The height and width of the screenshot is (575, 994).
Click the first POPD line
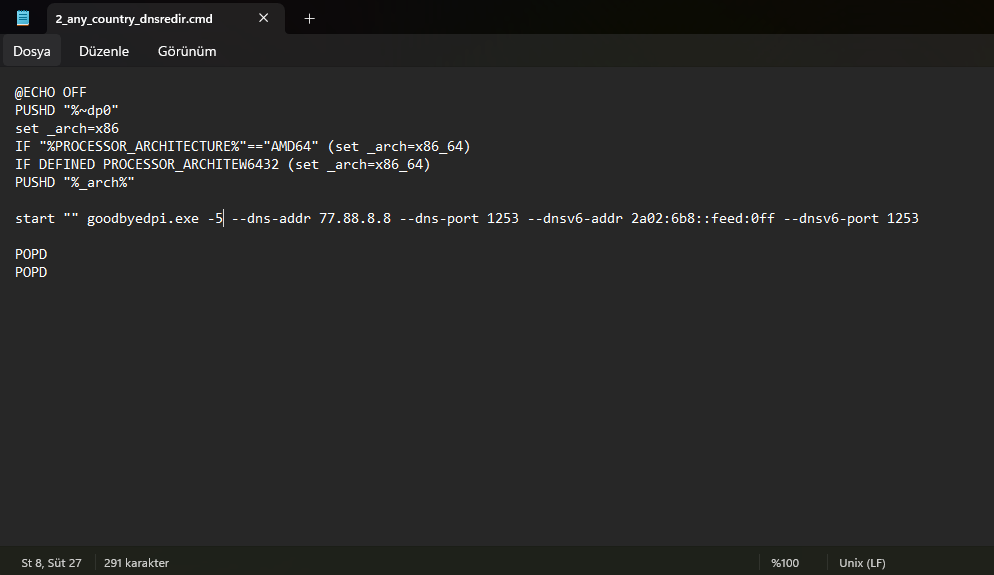coord(31,254)
